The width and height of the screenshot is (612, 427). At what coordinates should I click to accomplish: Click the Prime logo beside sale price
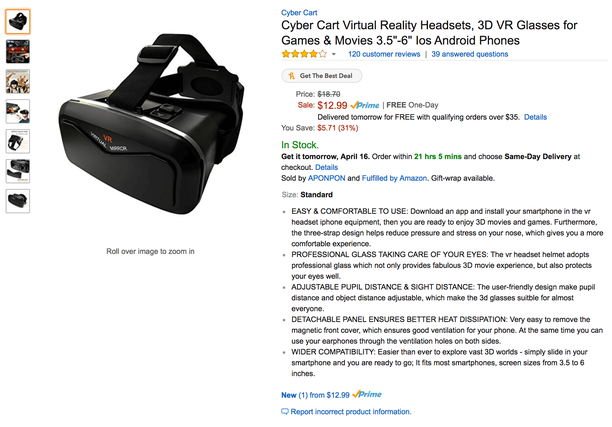pos(365,105)
